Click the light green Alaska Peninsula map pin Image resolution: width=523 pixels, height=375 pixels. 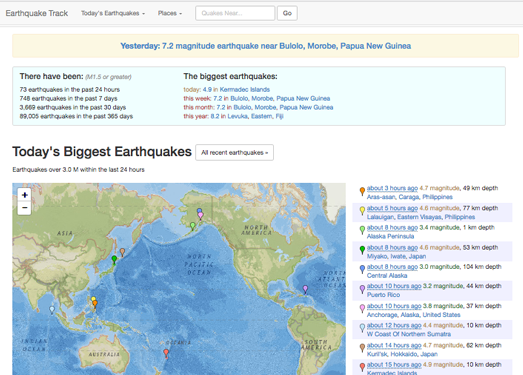point(192,226)
